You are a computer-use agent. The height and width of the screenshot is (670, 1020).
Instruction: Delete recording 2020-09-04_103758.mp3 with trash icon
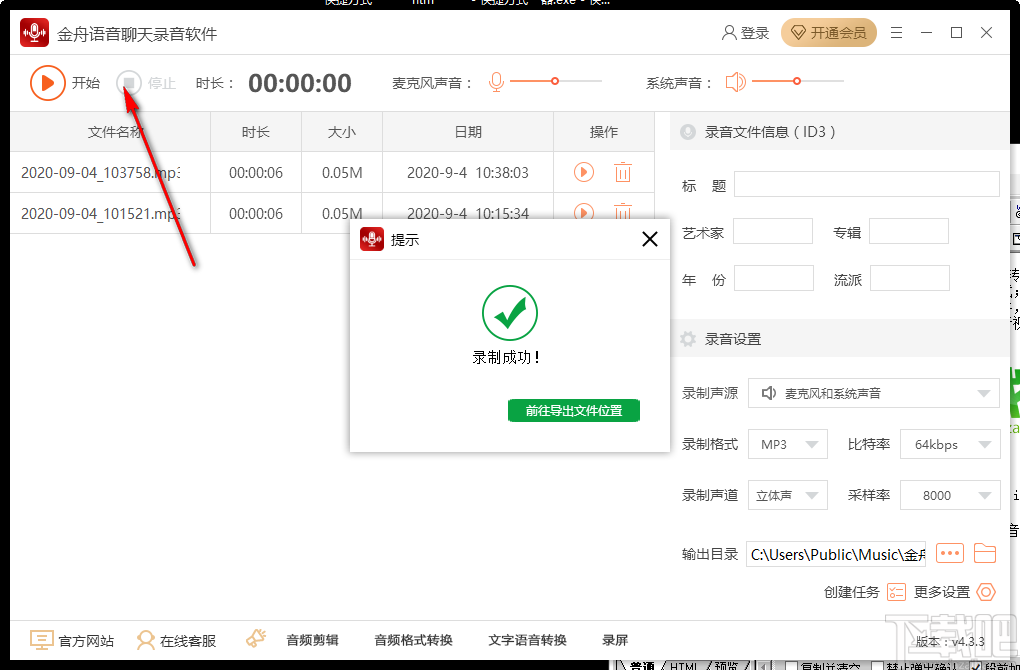(623, 172)
